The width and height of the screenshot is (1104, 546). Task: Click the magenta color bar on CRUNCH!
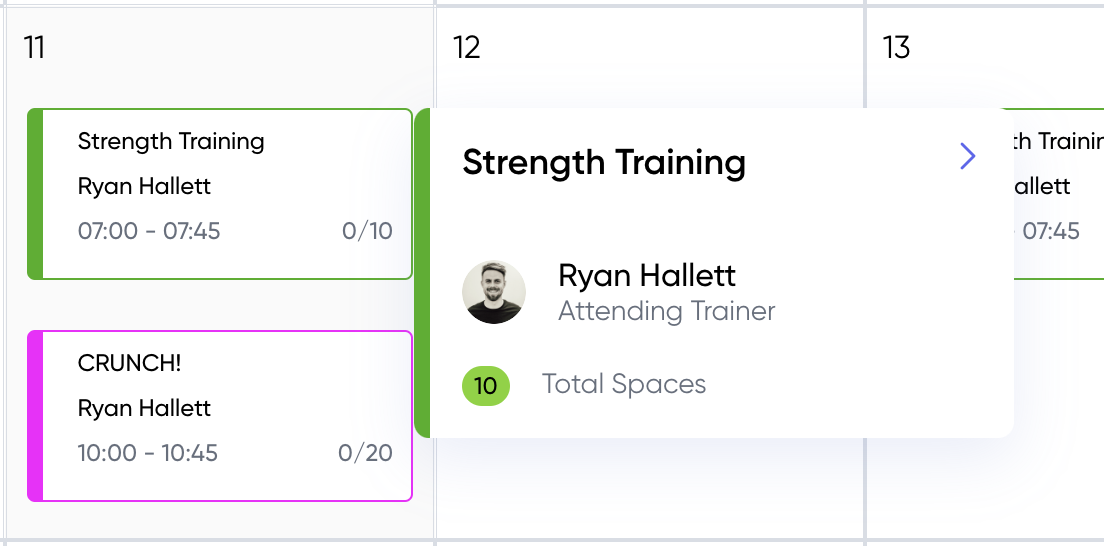click(x=35, y=416)
